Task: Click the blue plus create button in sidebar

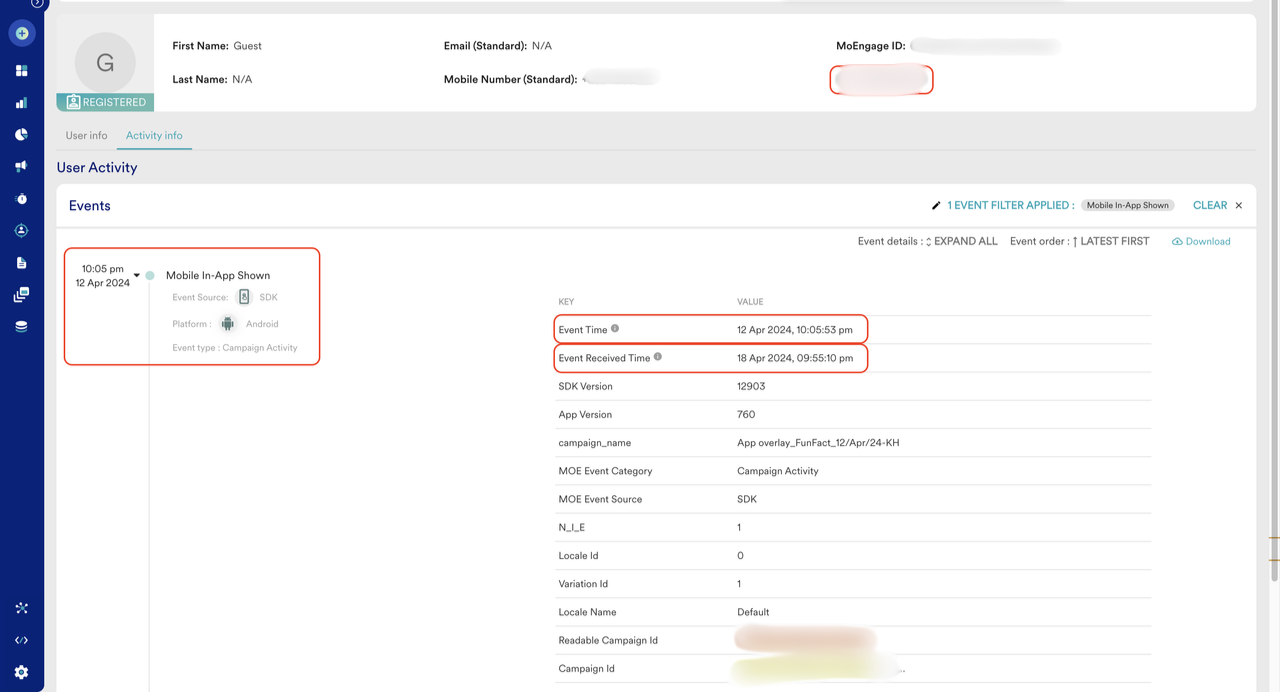Action: [x=22, y=33]
